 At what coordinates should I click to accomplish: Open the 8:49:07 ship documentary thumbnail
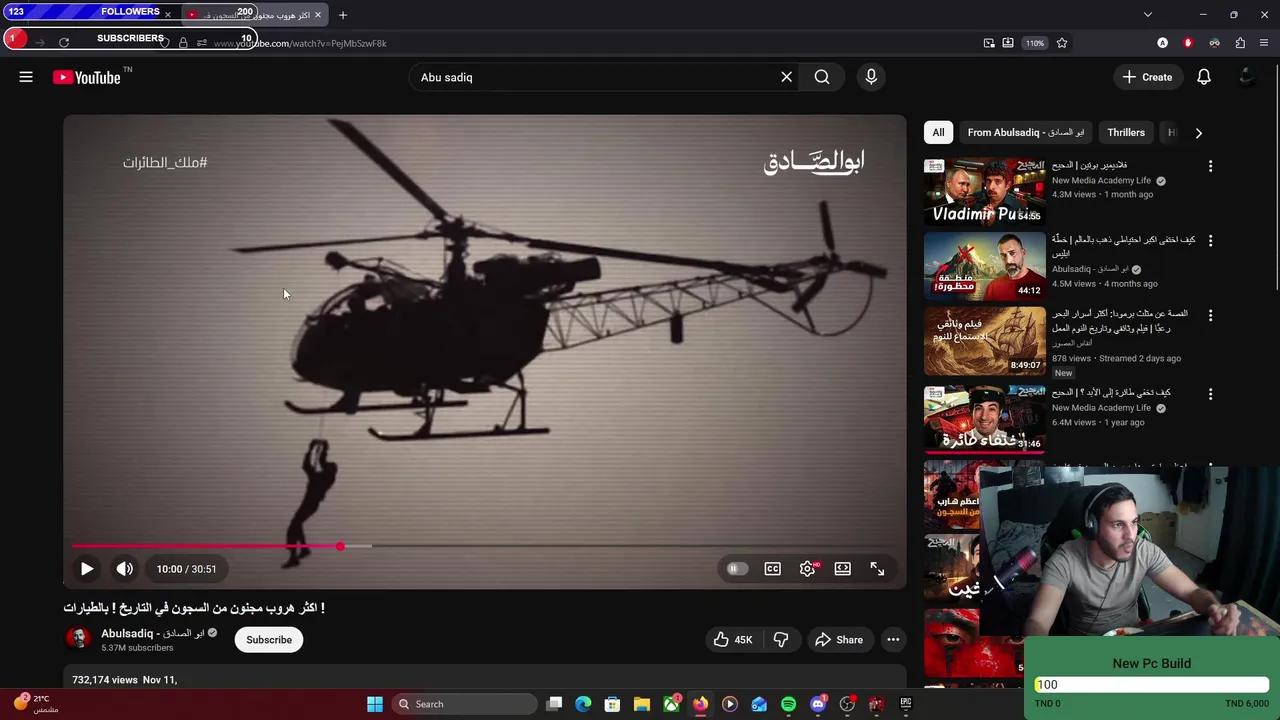point(984,341)
